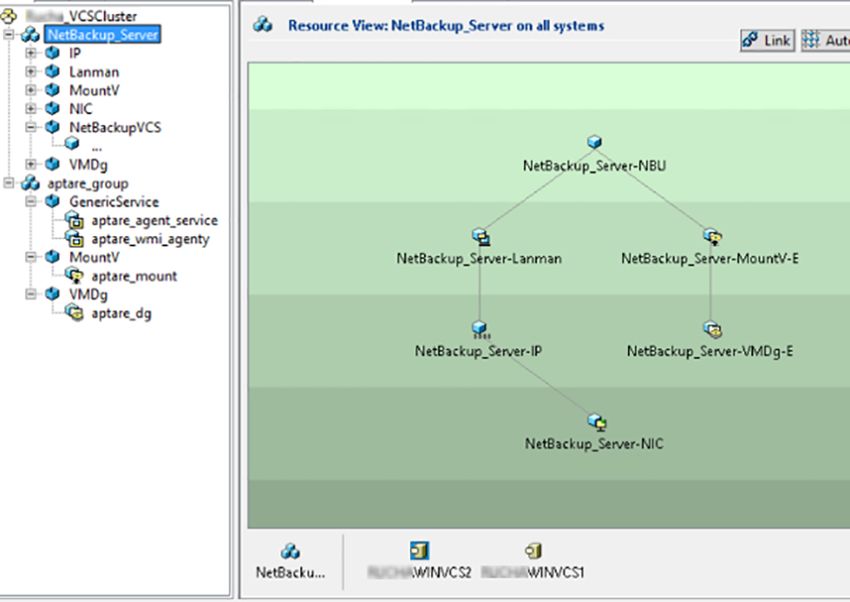Select the NetBackup_Server-Lanman node icon
The image size is (850, 602).
pos(481,236)
